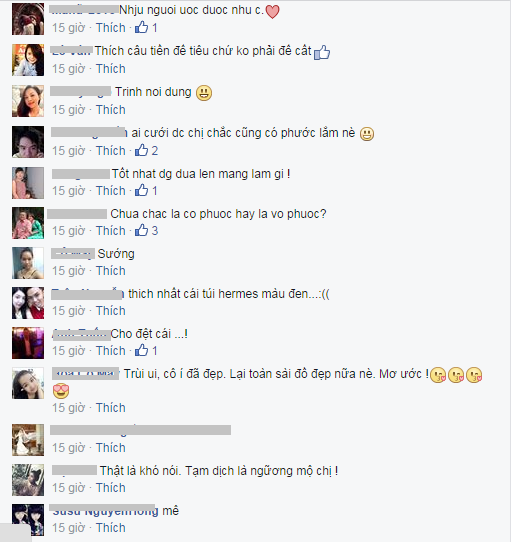Like the 'Sướng' comment via Thích
Image resolution: width=511 pixels, height=542 pixels.
(x=111, y=271)
